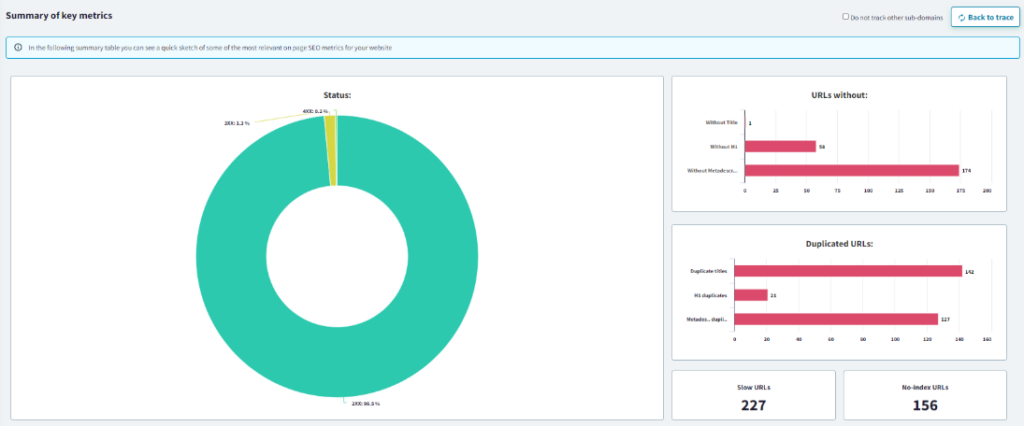Click the H1 duplicates bar
Image resolution: width=1024 pixels, height=426 pixels.
[x=751, y=295]
